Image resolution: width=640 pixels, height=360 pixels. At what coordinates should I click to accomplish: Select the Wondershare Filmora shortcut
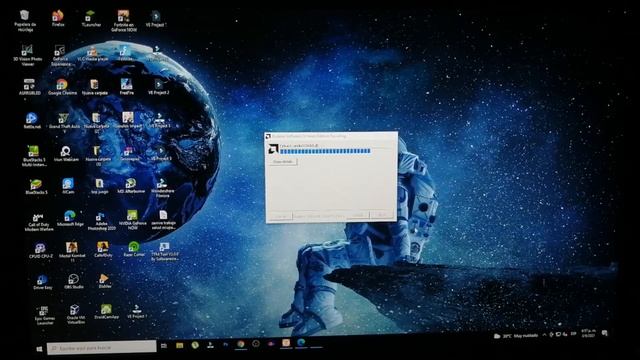pyautogui.click(x=162, y=188)
